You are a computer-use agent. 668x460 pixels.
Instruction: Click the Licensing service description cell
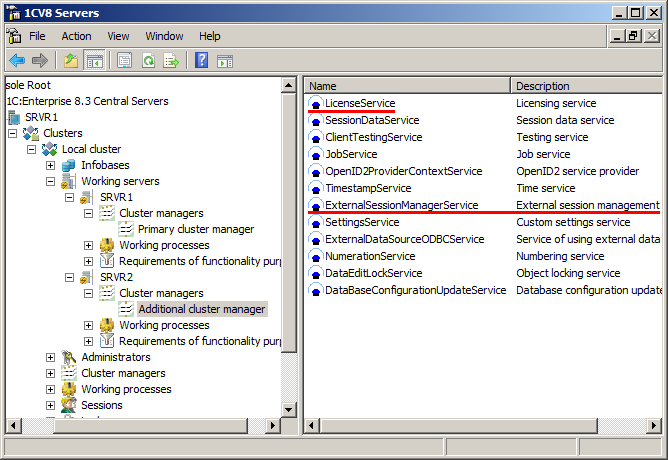[x=556, y=104]
